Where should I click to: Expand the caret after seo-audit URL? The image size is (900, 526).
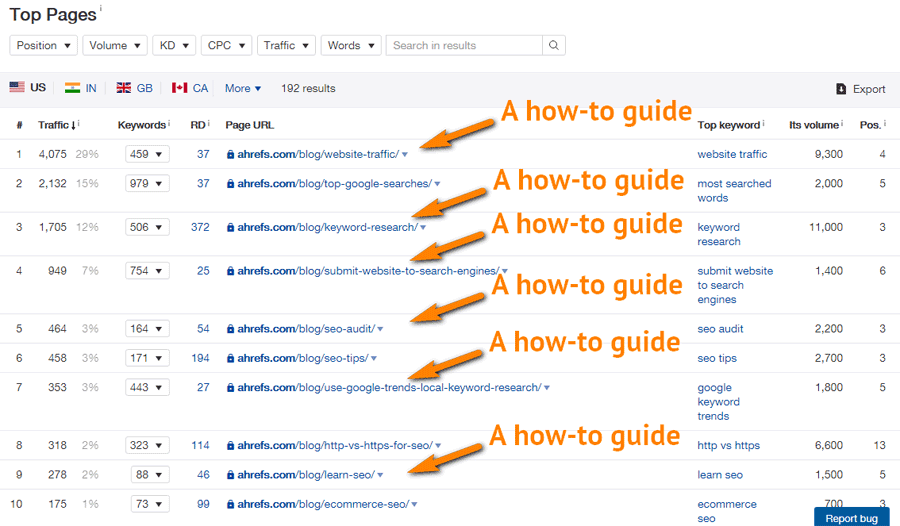380,329
